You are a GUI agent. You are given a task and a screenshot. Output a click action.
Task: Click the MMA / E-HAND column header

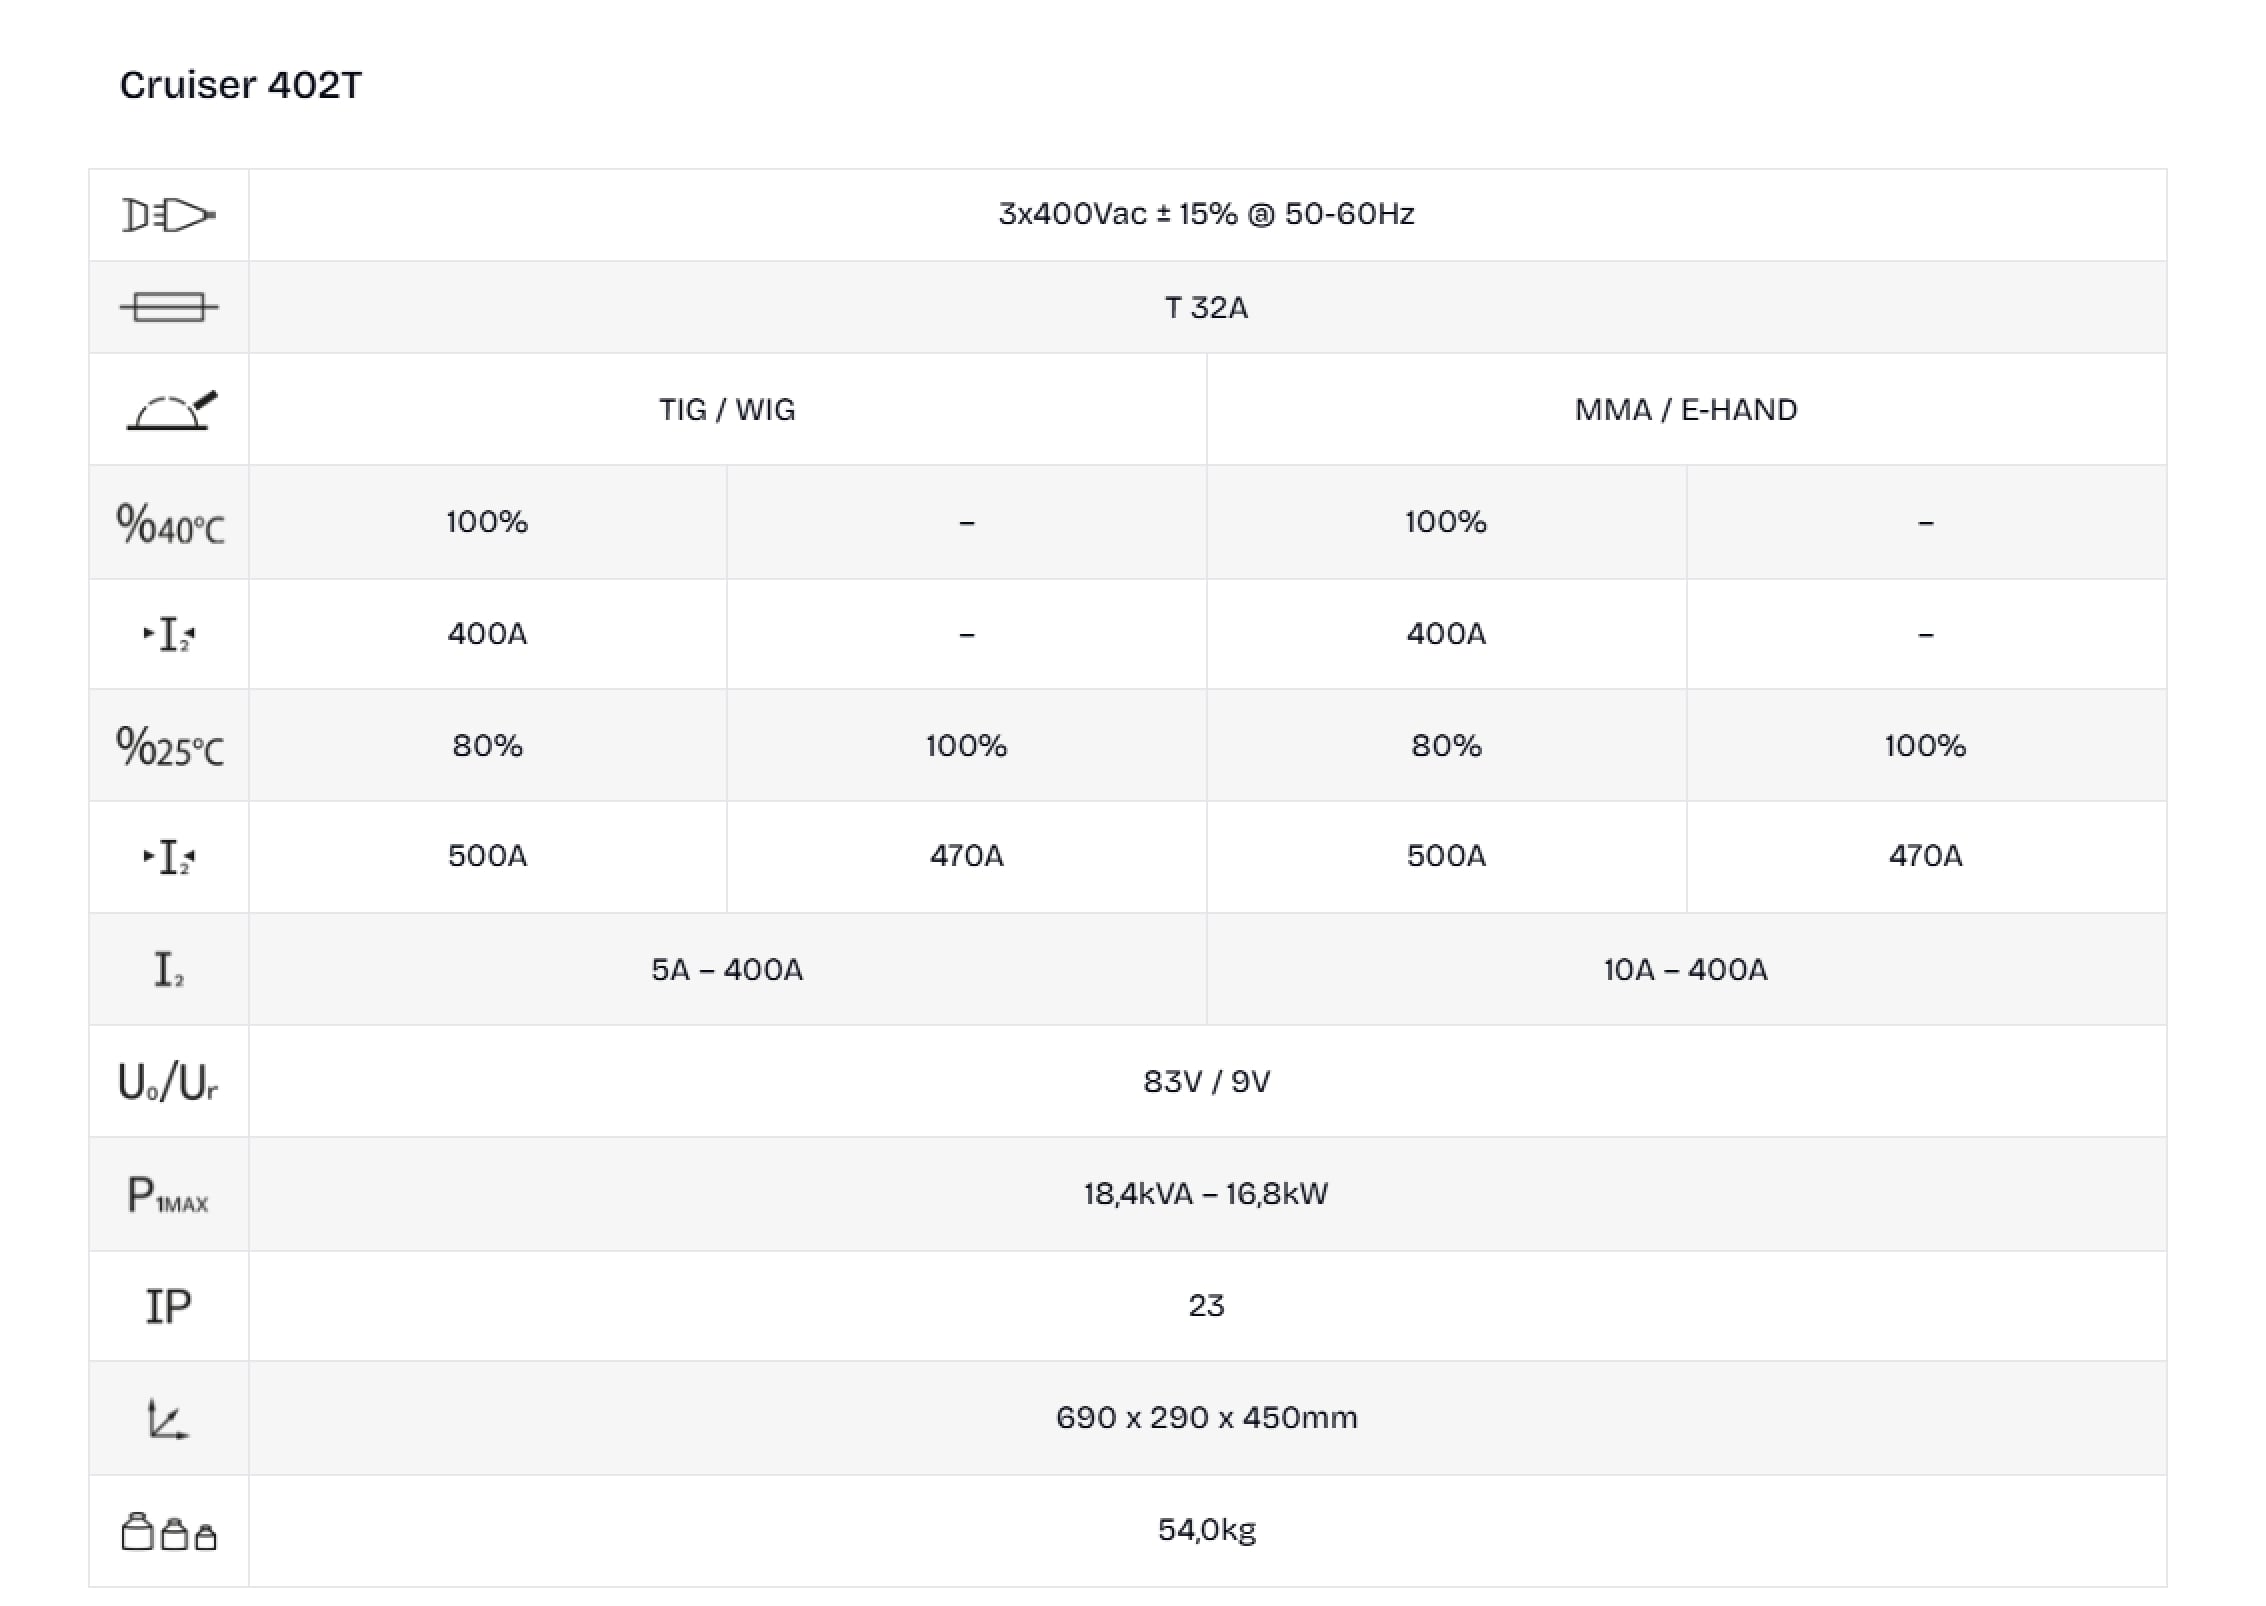[x=1686, y=410]
